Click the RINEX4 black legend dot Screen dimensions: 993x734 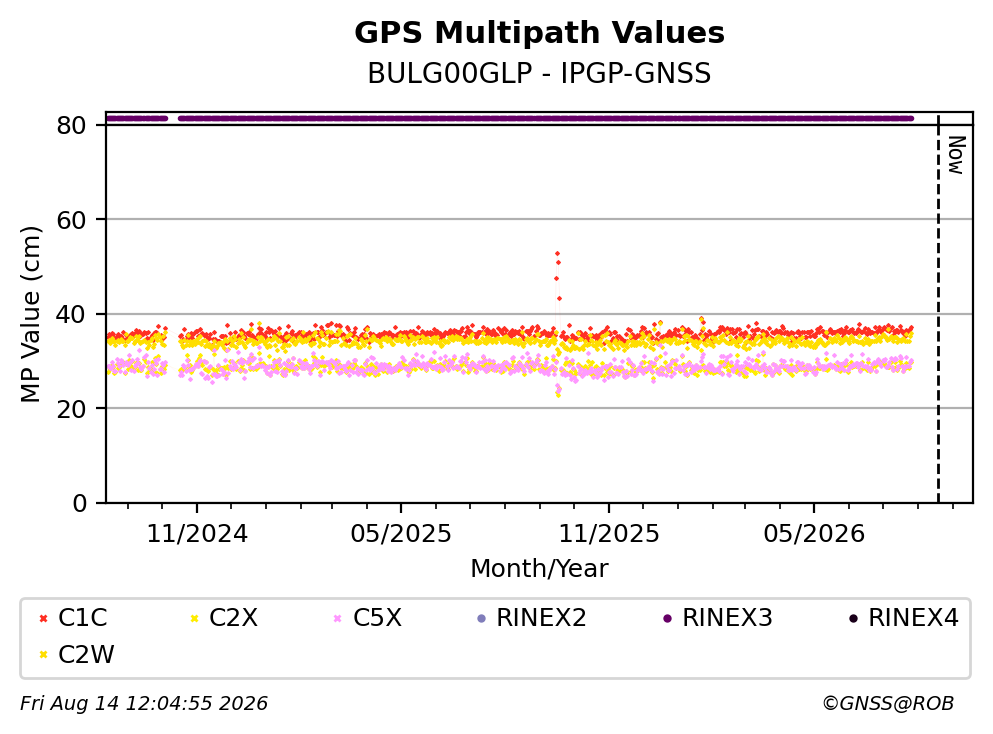[853, 618]
